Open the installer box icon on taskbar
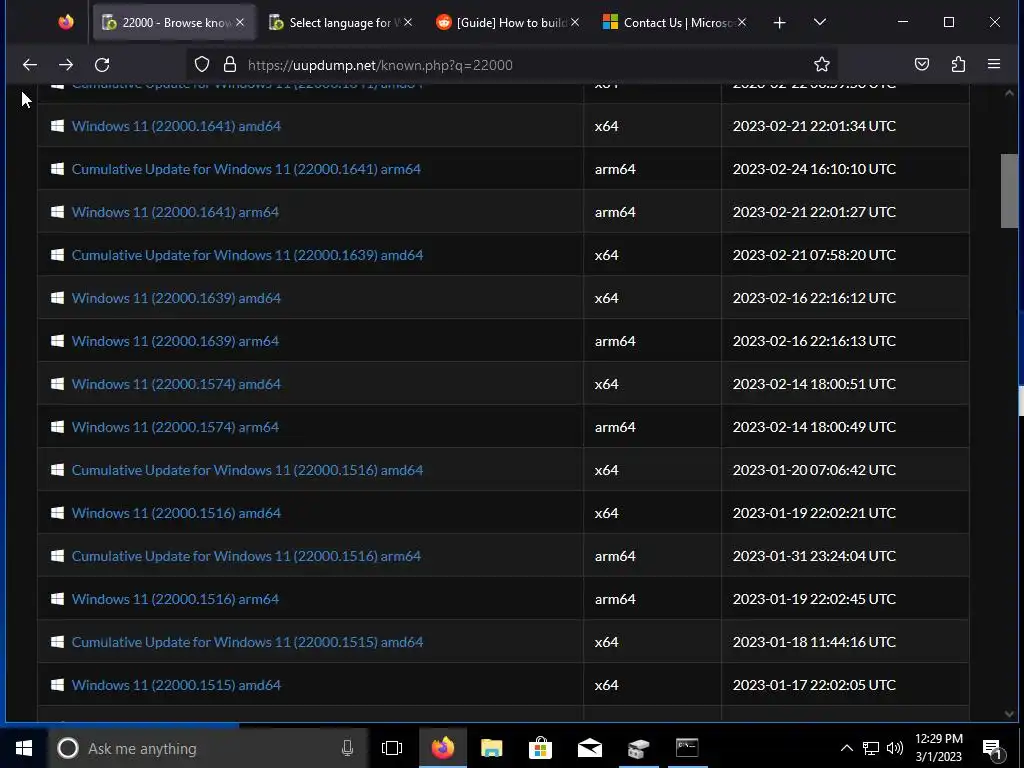This screenshot has width=1024, height=768. tap(638, 748)
